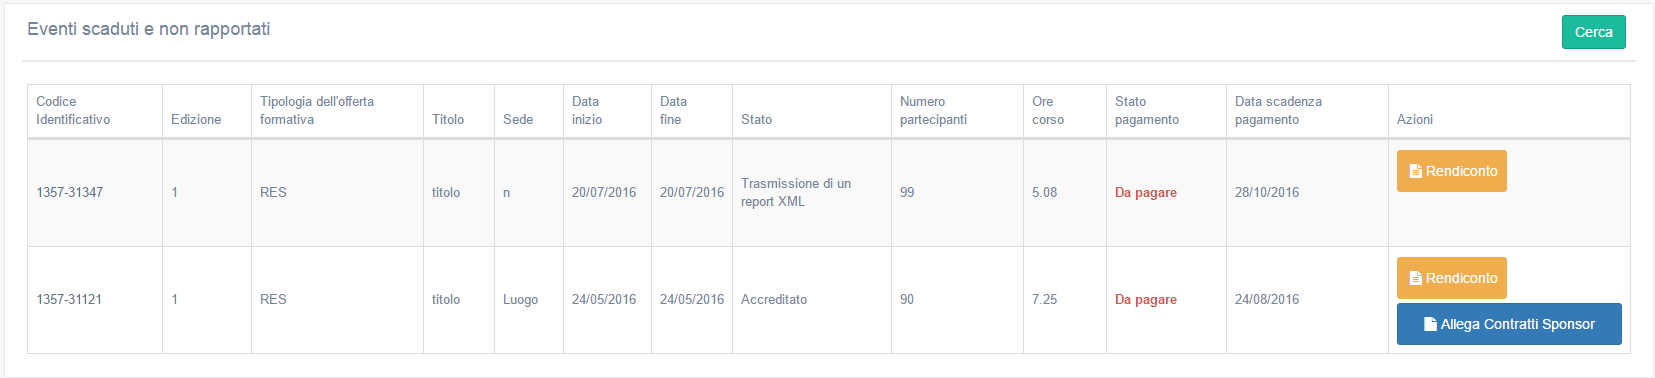1655x378 pixels.
Task: Click Allega Contratti Sponsor button
Action: pos(1509,324)
